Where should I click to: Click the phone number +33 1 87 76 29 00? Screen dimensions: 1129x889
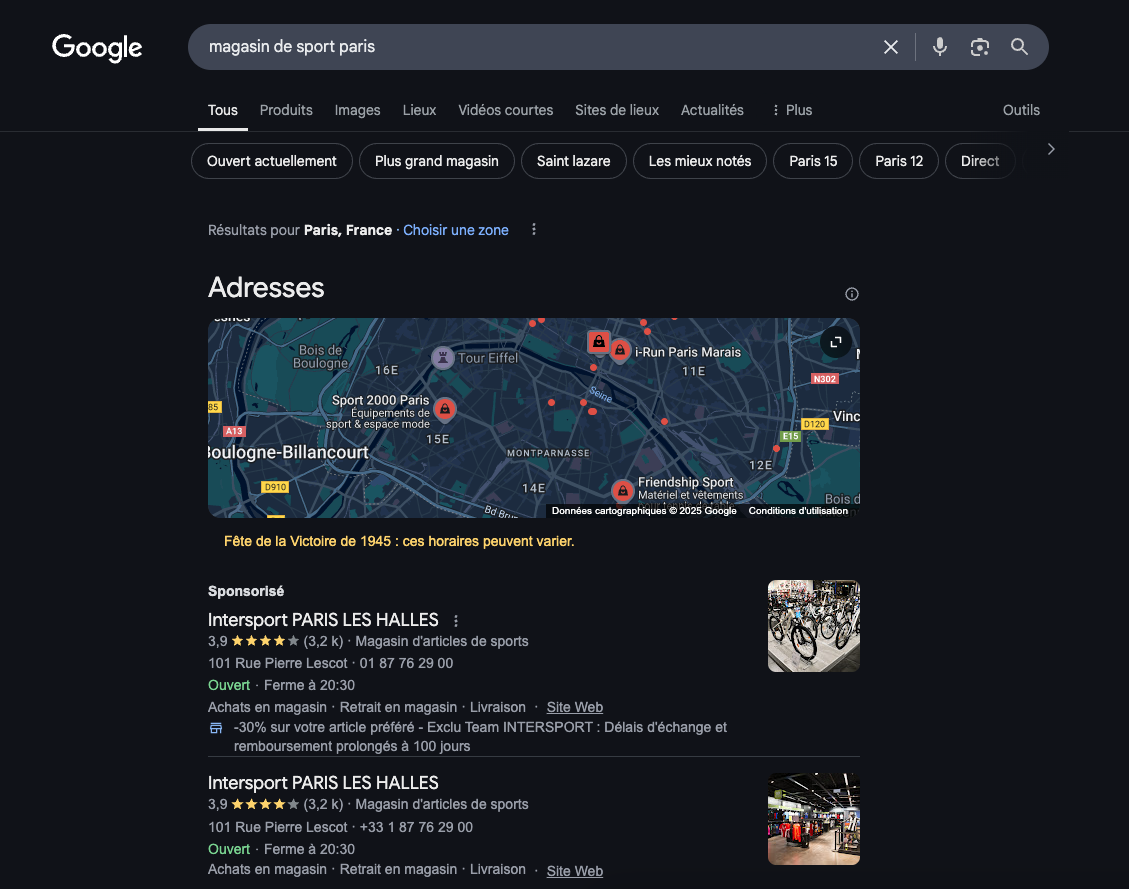pos(416,828)
